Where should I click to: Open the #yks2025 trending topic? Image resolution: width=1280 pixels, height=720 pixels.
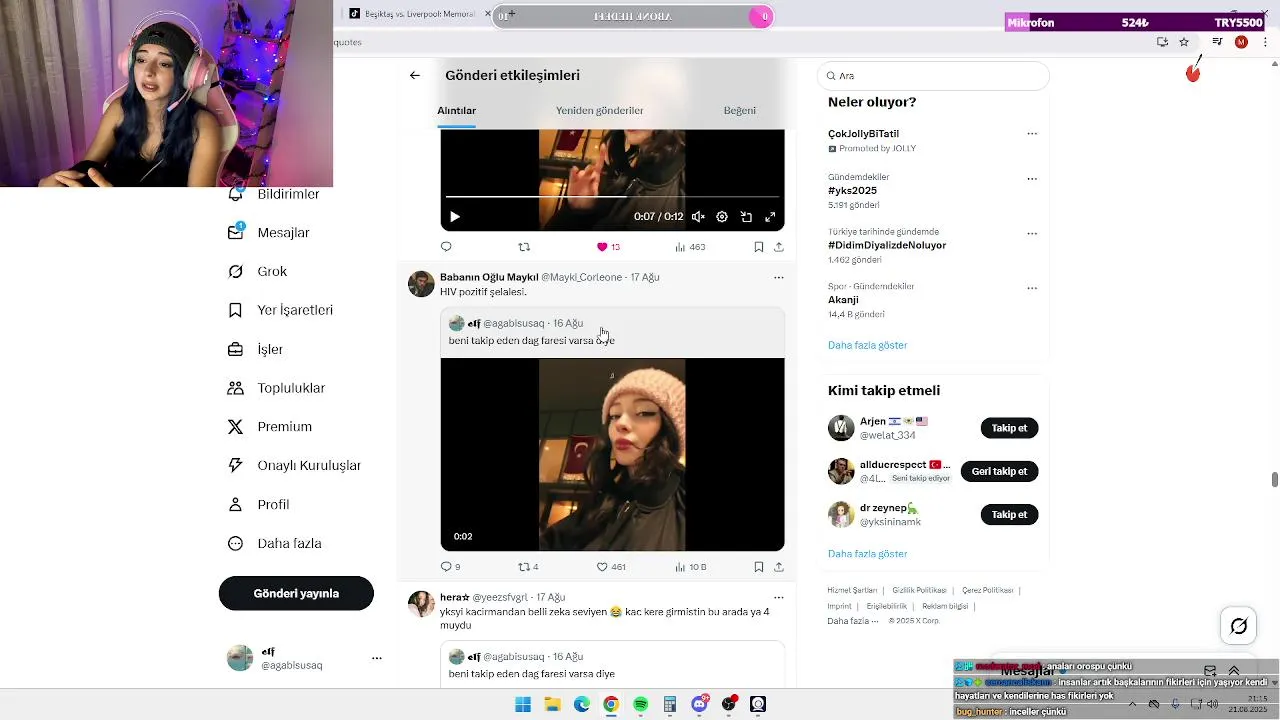[852, 190]
